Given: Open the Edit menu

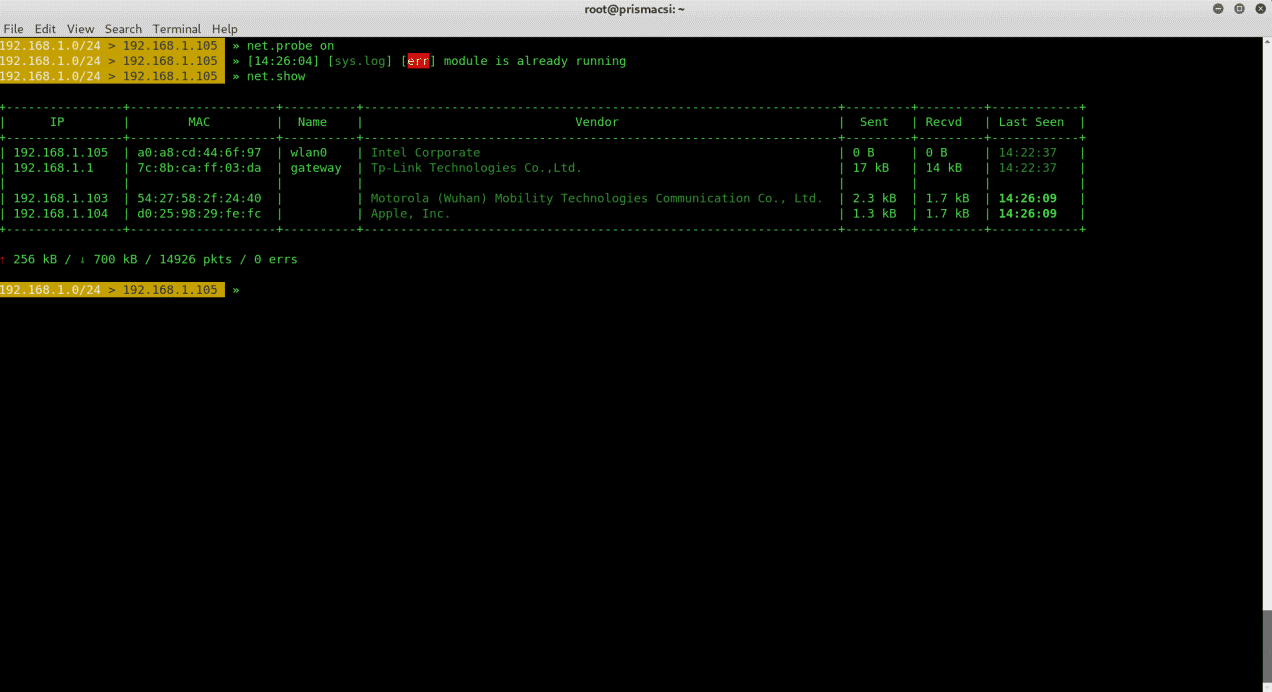Looking at the screenshot, I should 45,28.
